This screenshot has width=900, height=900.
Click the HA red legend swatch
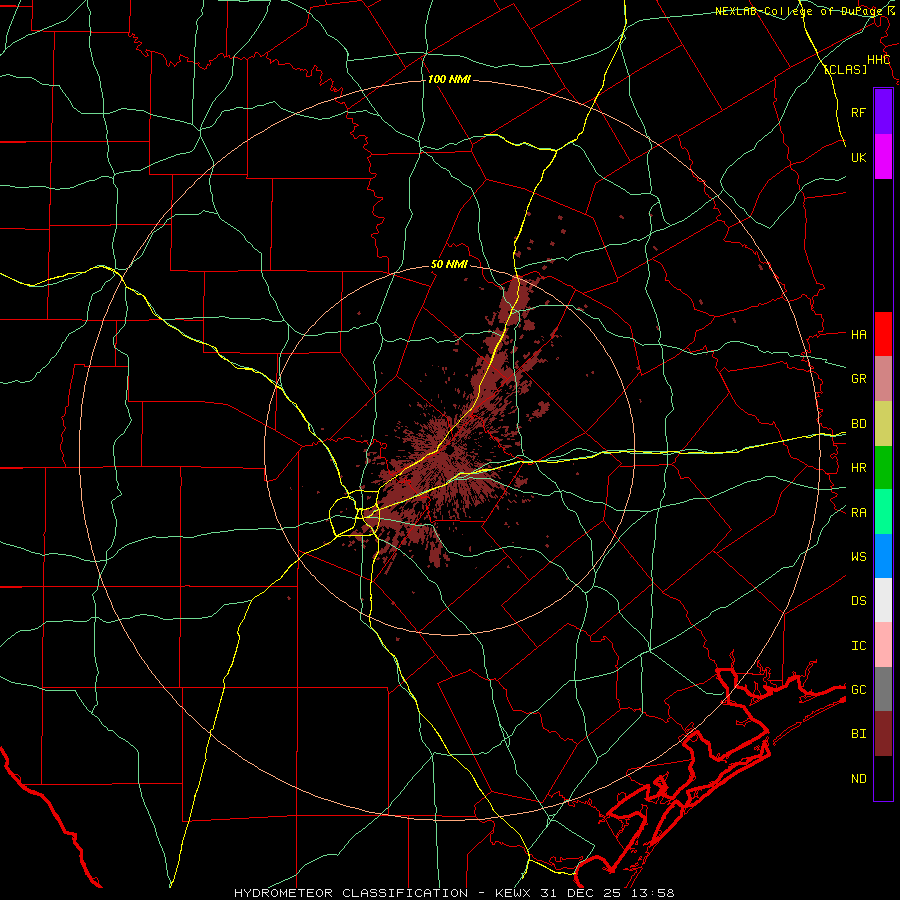(883, 334)
